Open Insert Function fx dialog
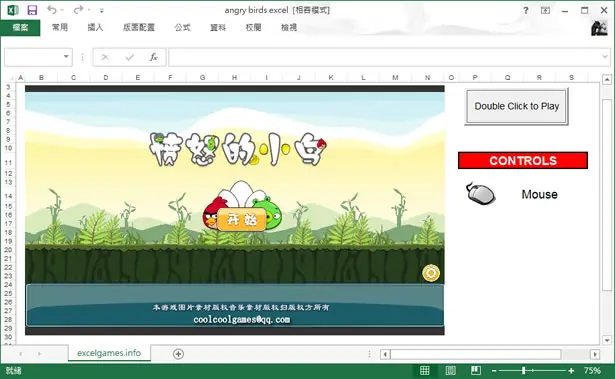This screenshot has width=615, height=379. point(153,58)
